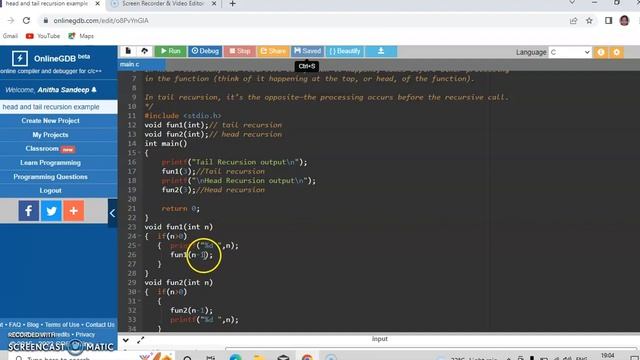
Task: Start debugging with Debug button
Action: pyautogui.click(x=205, y=51)
